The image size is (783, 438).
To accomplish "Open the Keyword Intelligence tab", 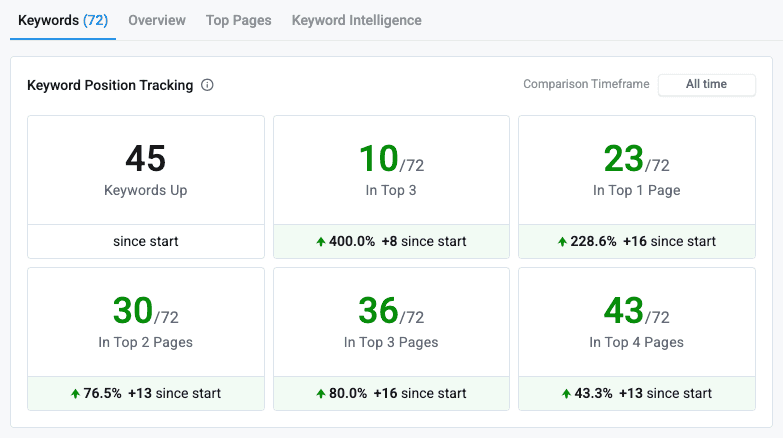I will (x=357, y=20).
